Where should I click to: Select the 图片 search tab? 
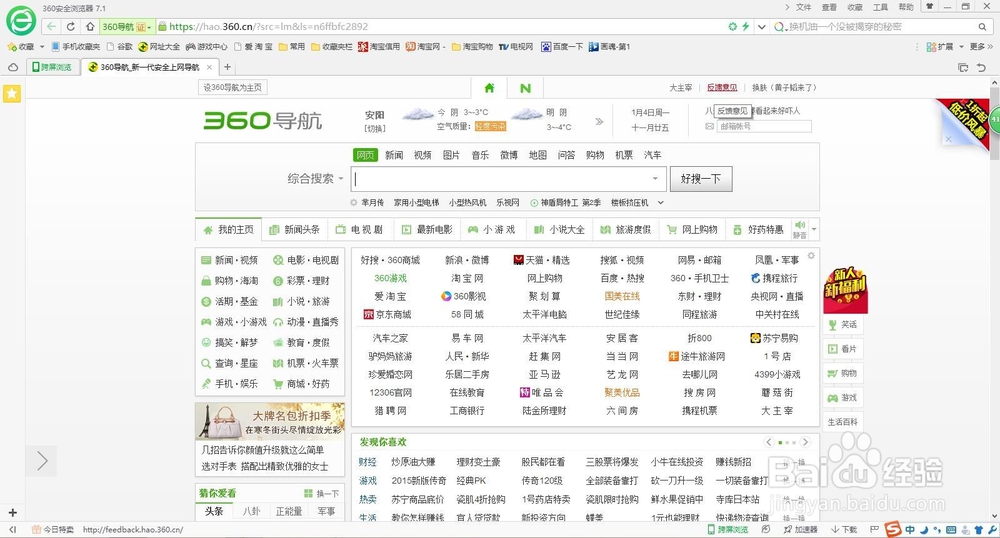click(452, 155)
